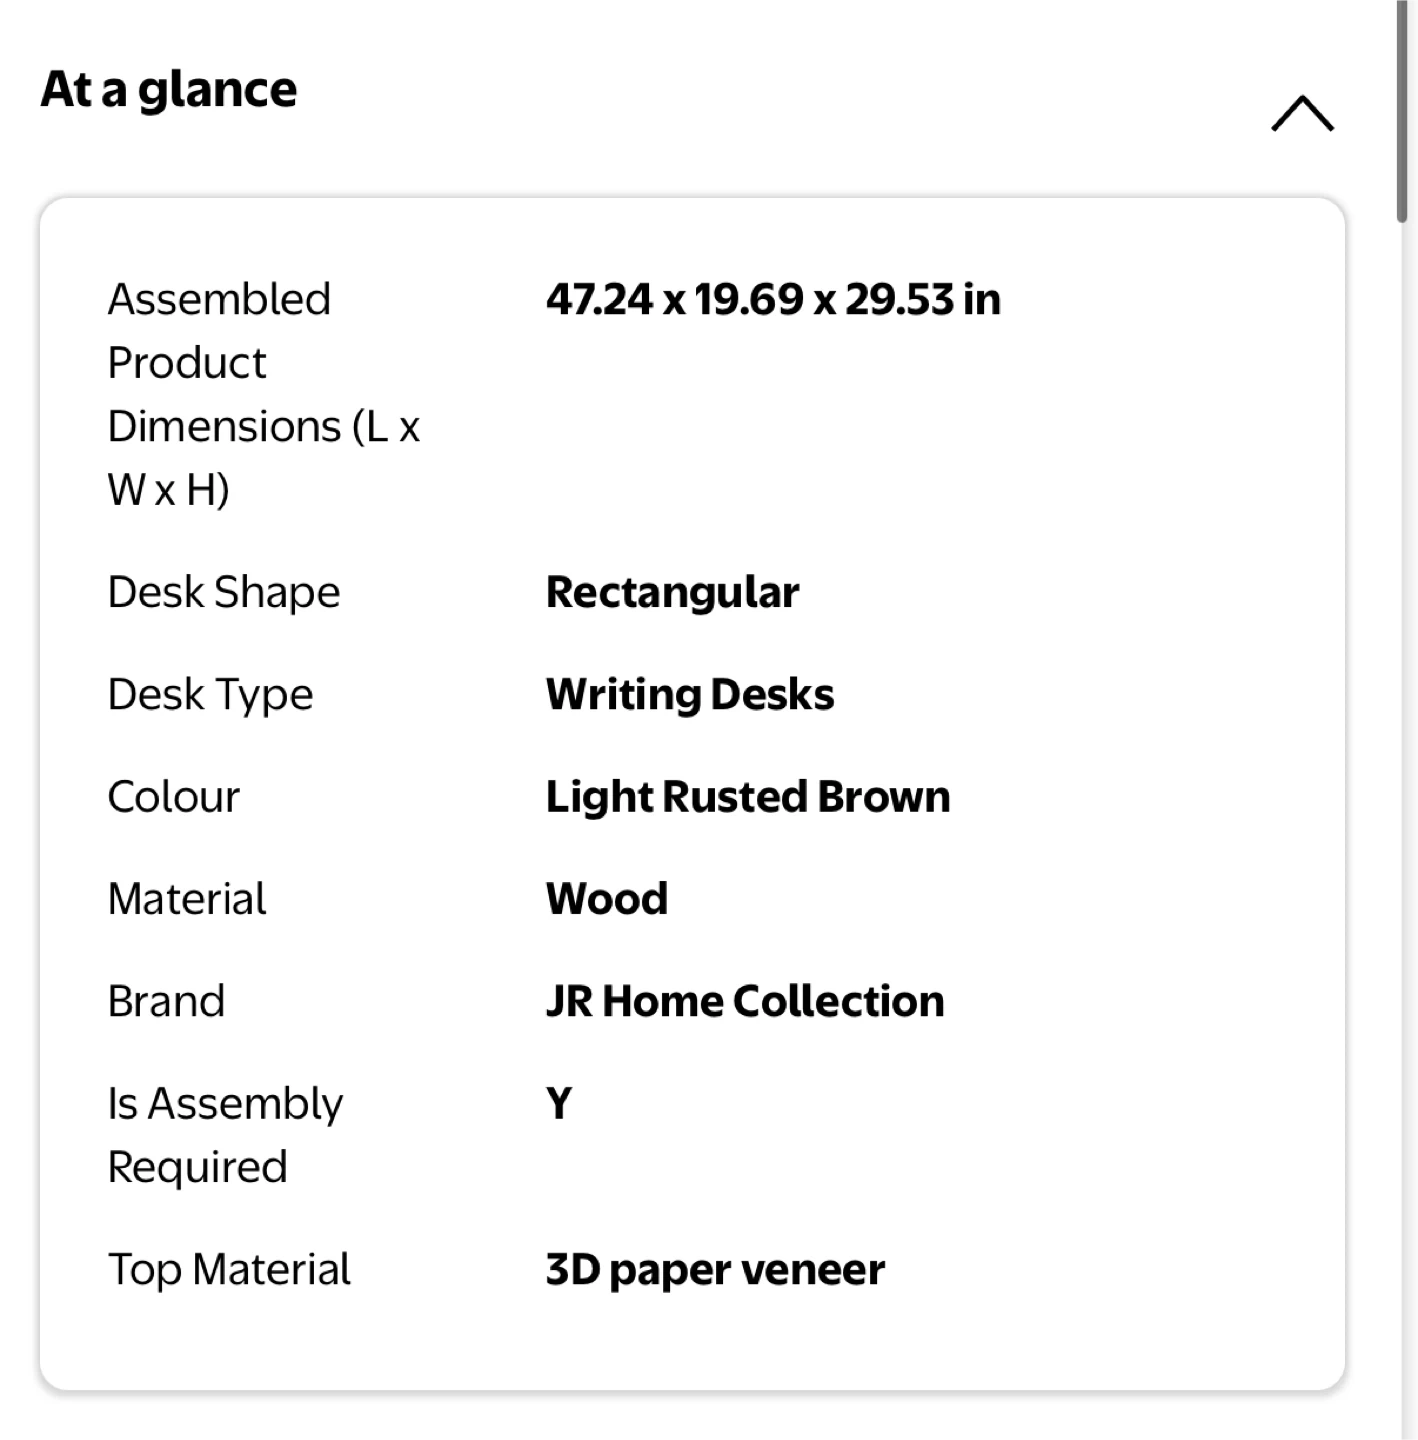Image resolution: width=1418 pixels, height=1440 pixels.
Task: Click the Brand label
Action: 166,1001
